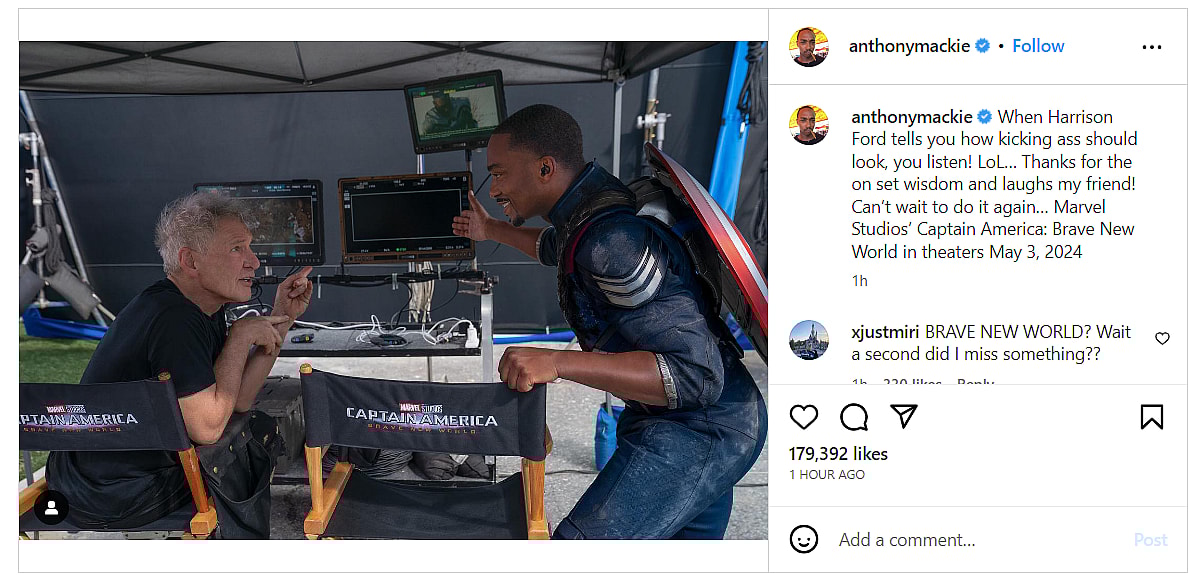This screenshot has width=1196, height=580.
Task: Click the xjustmiri commenter username
Action: pyautogui.click(x=886, y=332)
